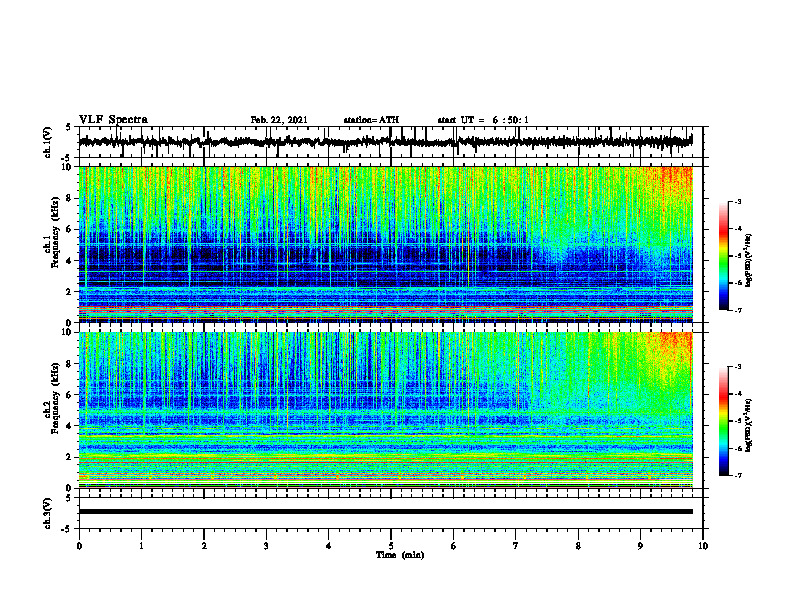
Task: Click the "-7" label on ch.2 color scale
Action: [x=738, y=475]
